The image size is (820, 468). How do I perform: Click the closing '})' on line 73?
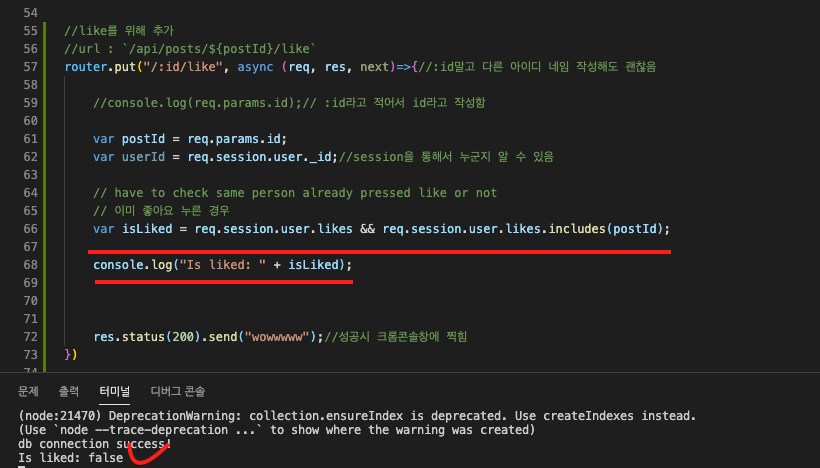pos(71,355)
